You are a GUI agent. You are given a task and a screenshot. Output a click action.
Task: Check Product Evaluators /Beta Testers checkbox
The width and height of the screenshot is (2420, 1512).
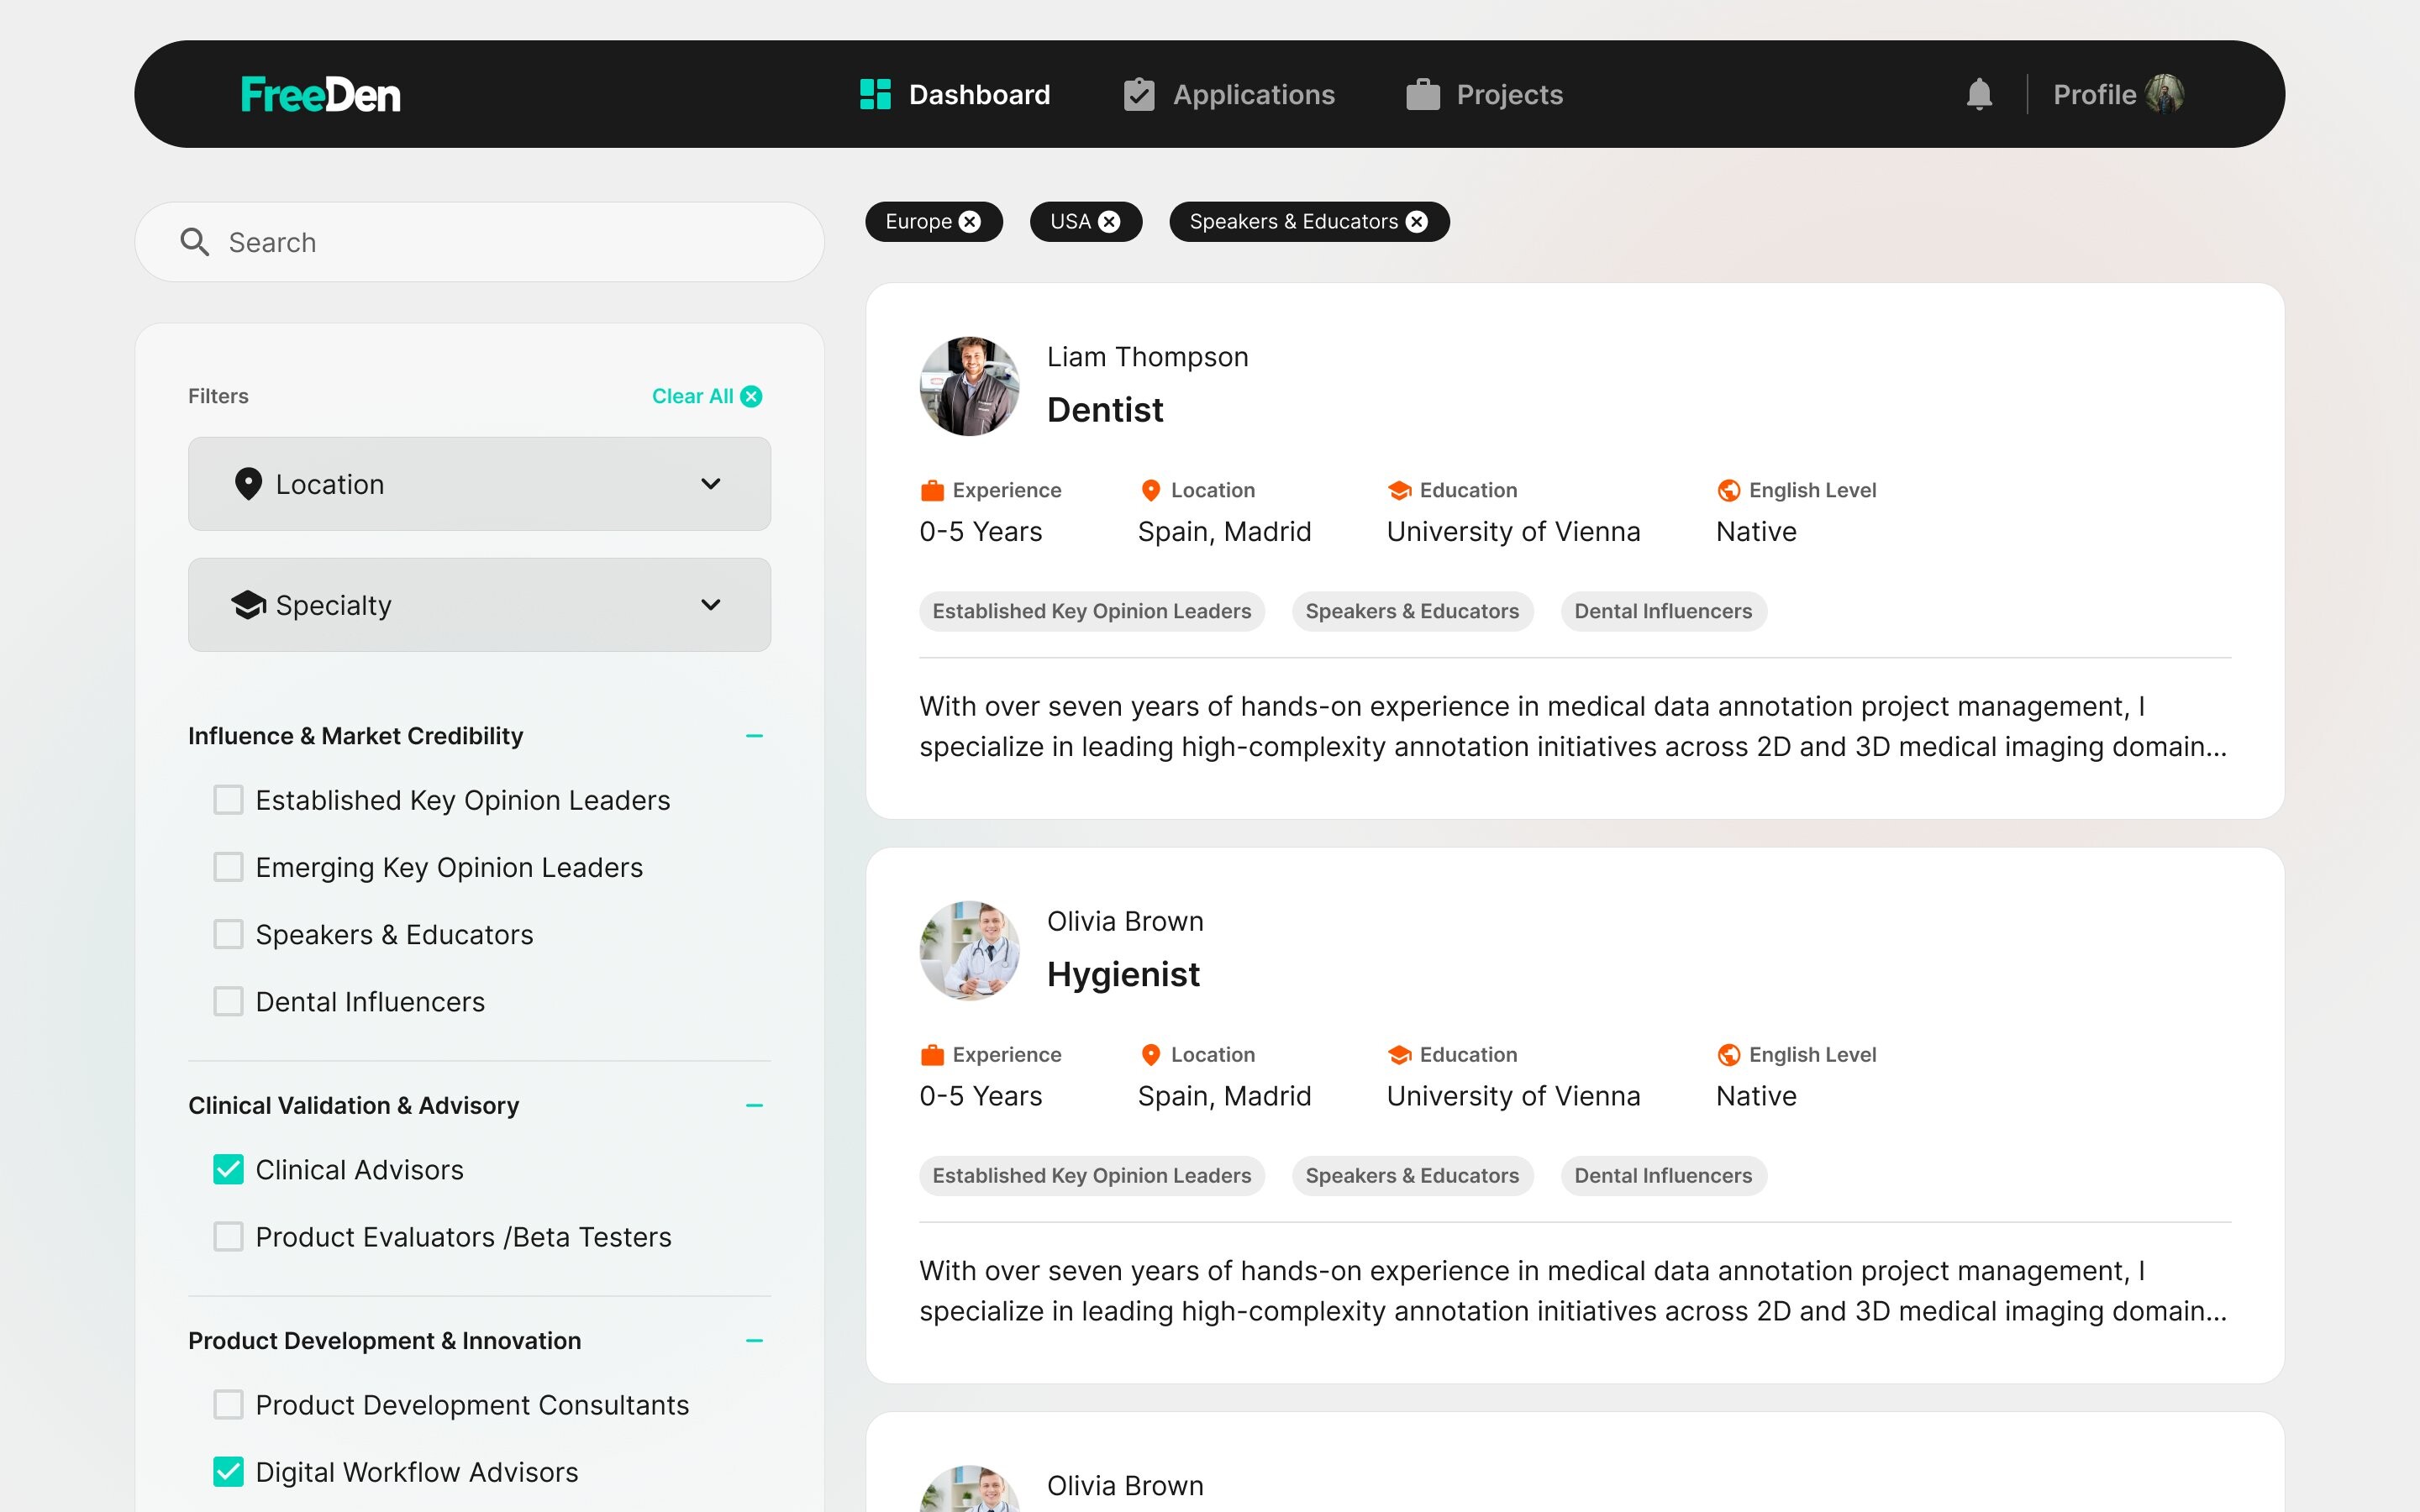pos(228,1237)
